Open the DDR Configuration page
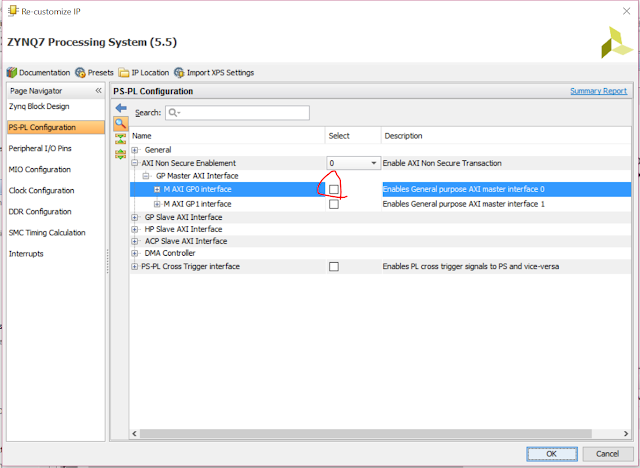 click(x=40, y=212)
